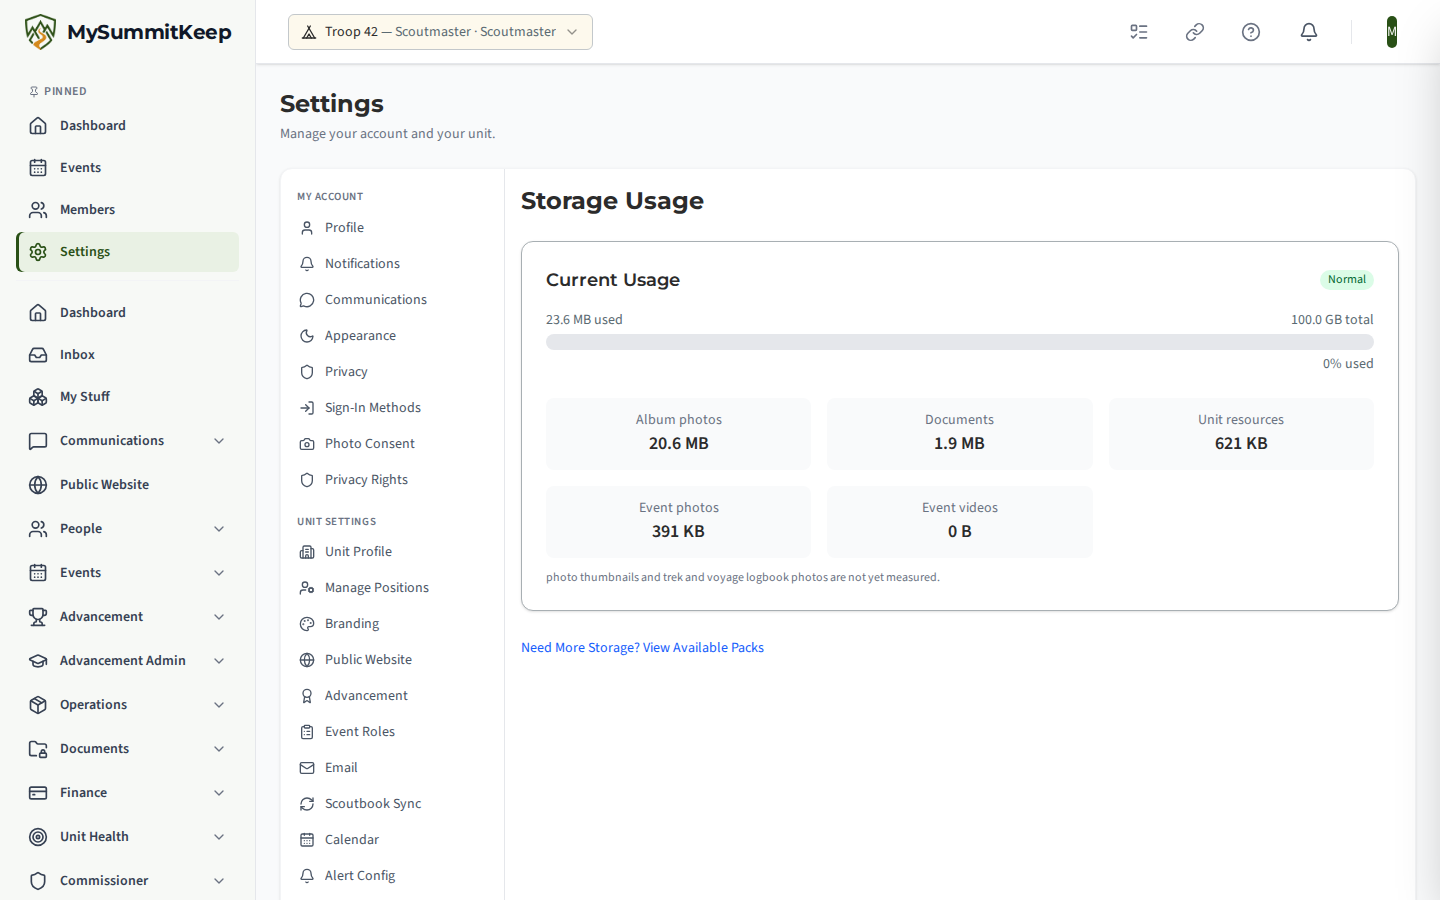Expand the Unit Health sidebar section
The width and height of the screenshot is (1440, 900).
pyautogui.click(x=127, y=837)
